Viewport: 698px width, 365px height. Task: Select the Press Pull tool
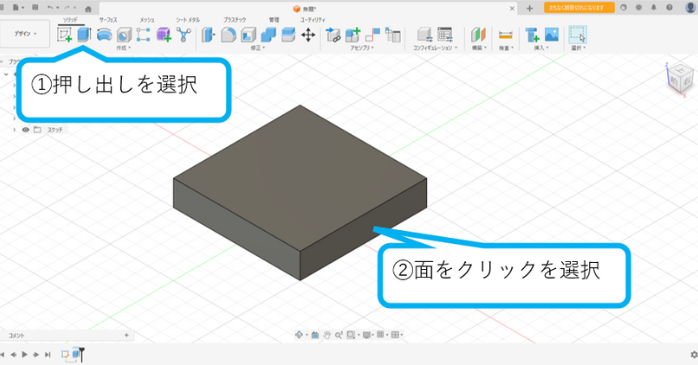tap(208, 35)
